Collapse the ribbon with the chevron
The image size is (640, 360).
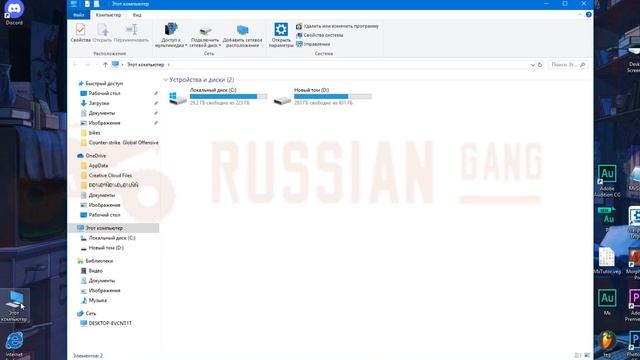pos(580,15)
